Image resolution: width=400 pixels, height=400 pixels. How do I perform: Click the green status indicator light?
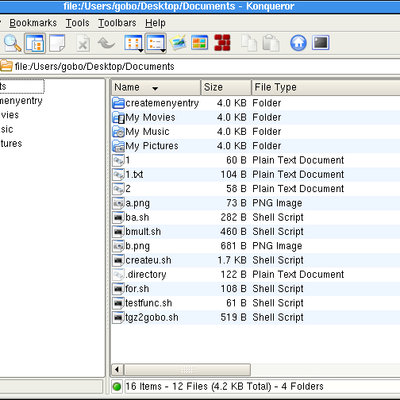(117, 387)
